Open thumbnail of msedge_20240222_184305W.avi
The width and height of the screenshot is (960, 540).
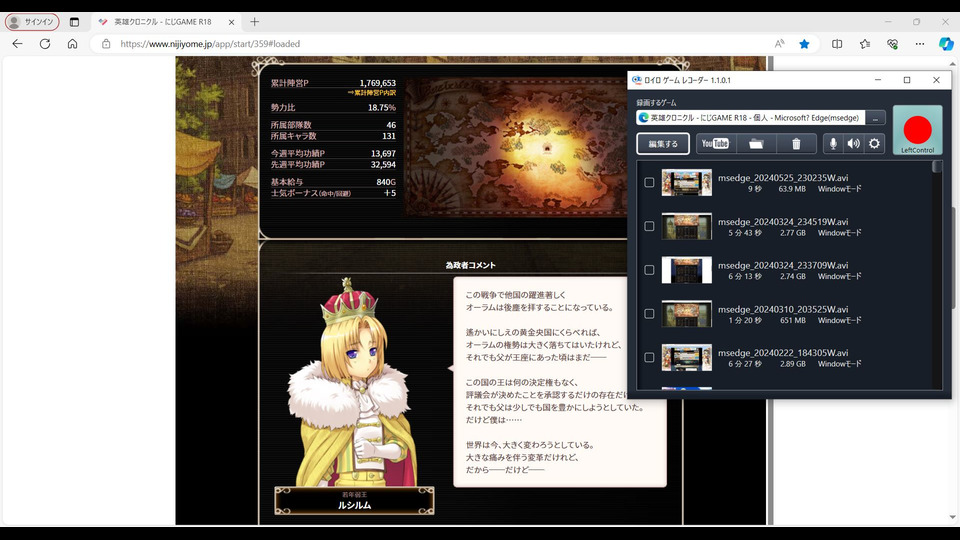tap(686, 358)
